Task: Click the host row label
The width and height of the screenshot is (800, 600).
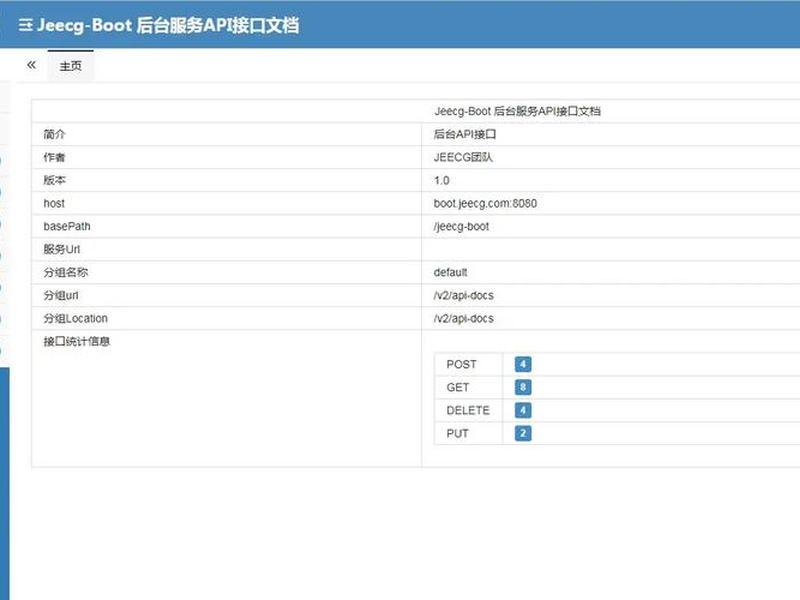Action: point(54,203)
